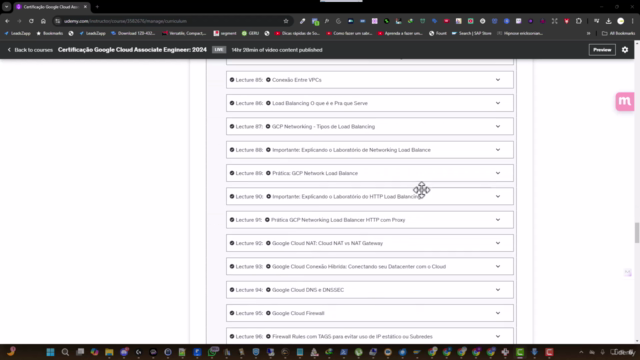Screen dimensions: 640x360
Task: Click the video type icon of Lecture 95
Action: (x=268, y=313)
